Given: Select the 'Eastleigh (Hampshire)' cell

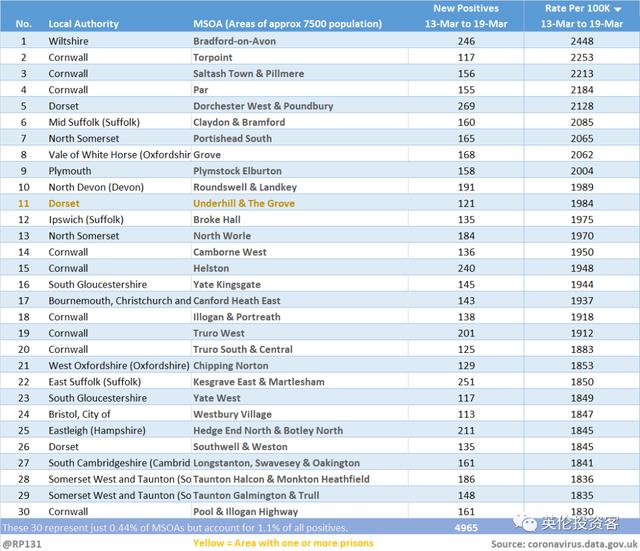Looking at the screenshot, I should (97, 431).
